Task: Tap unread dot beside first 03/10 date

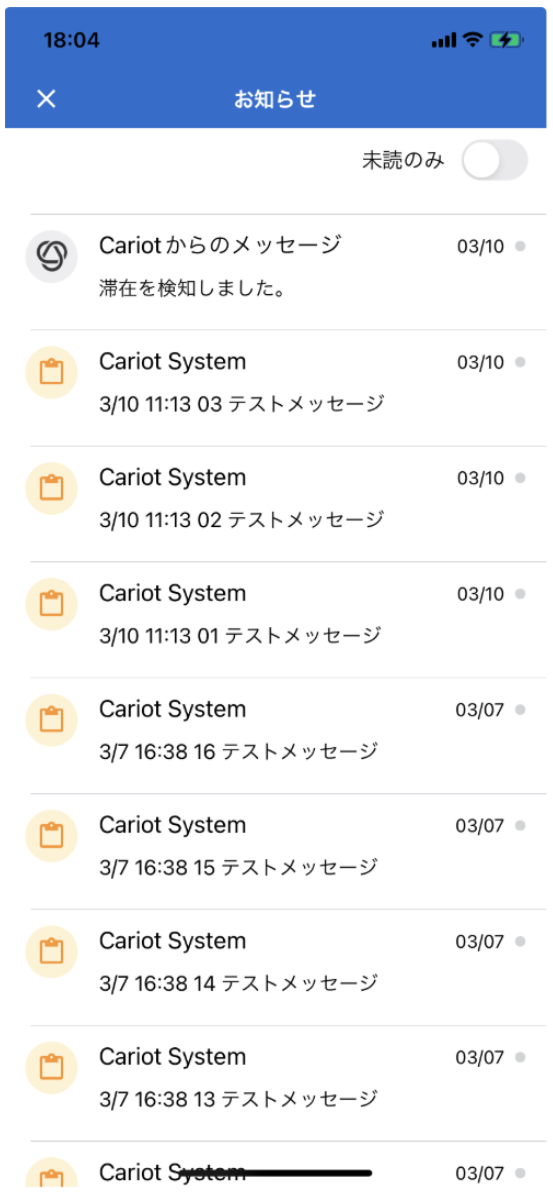Action: tap(520, 246)
